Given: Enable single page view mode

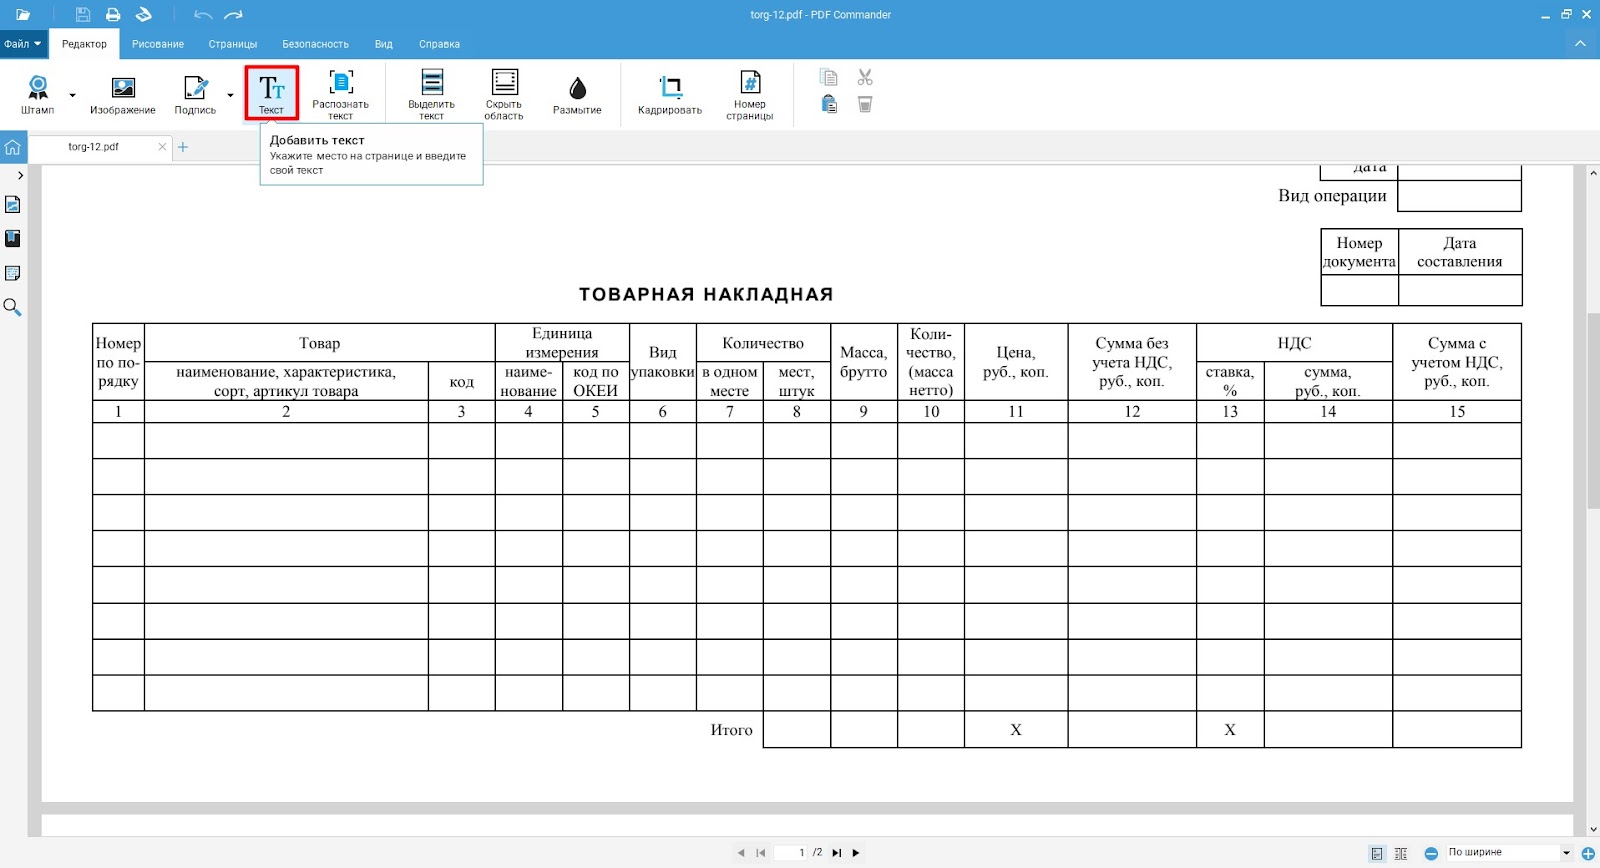Looking at the screenshot, I should pyautogui.click(x=1377, y=853).
